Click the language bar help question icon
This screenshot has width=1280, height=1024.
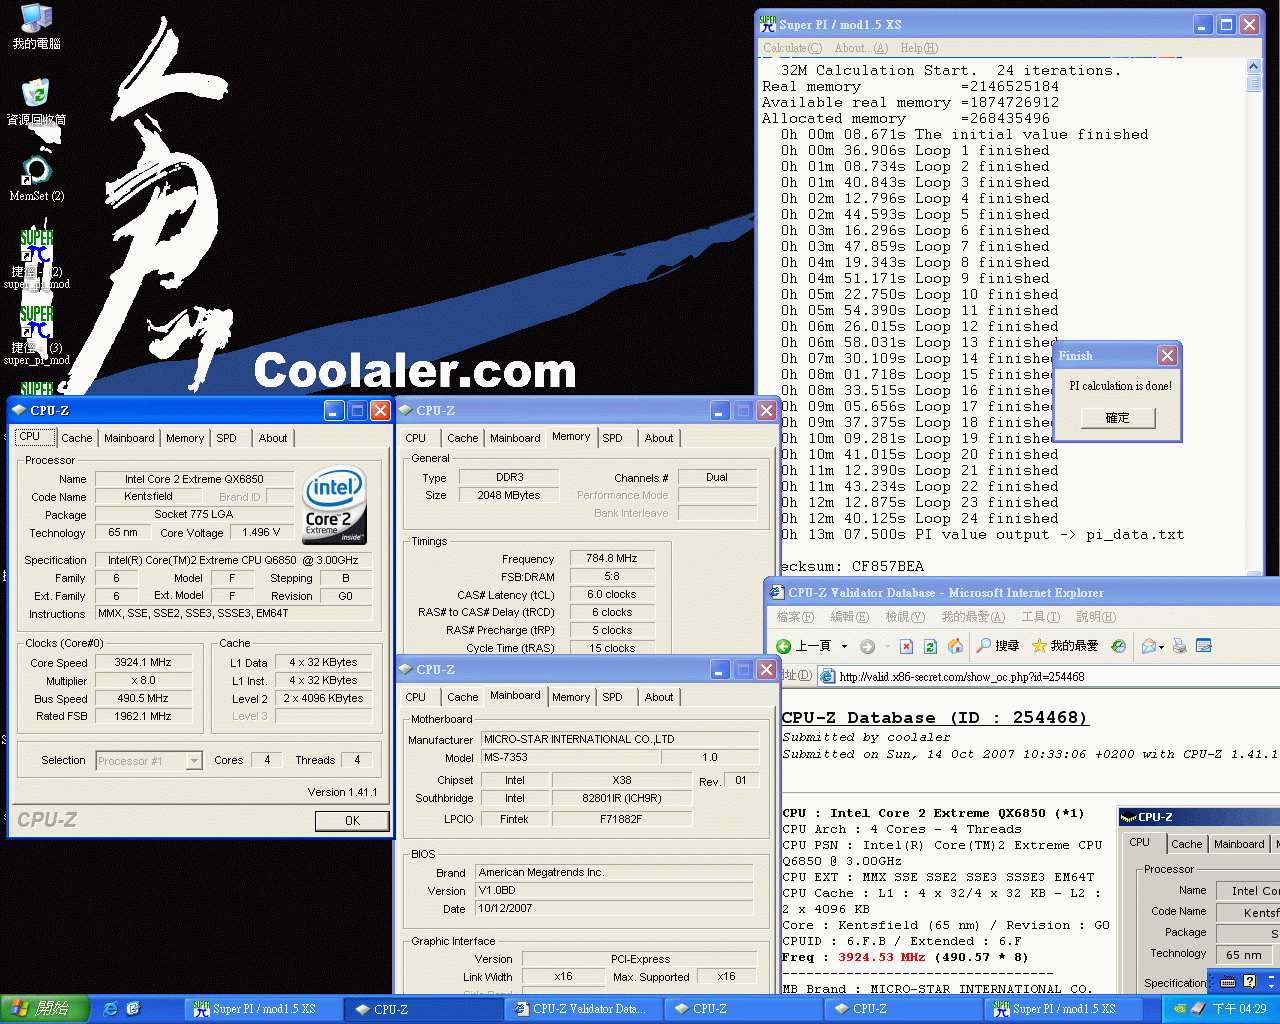coord(1249,982)
